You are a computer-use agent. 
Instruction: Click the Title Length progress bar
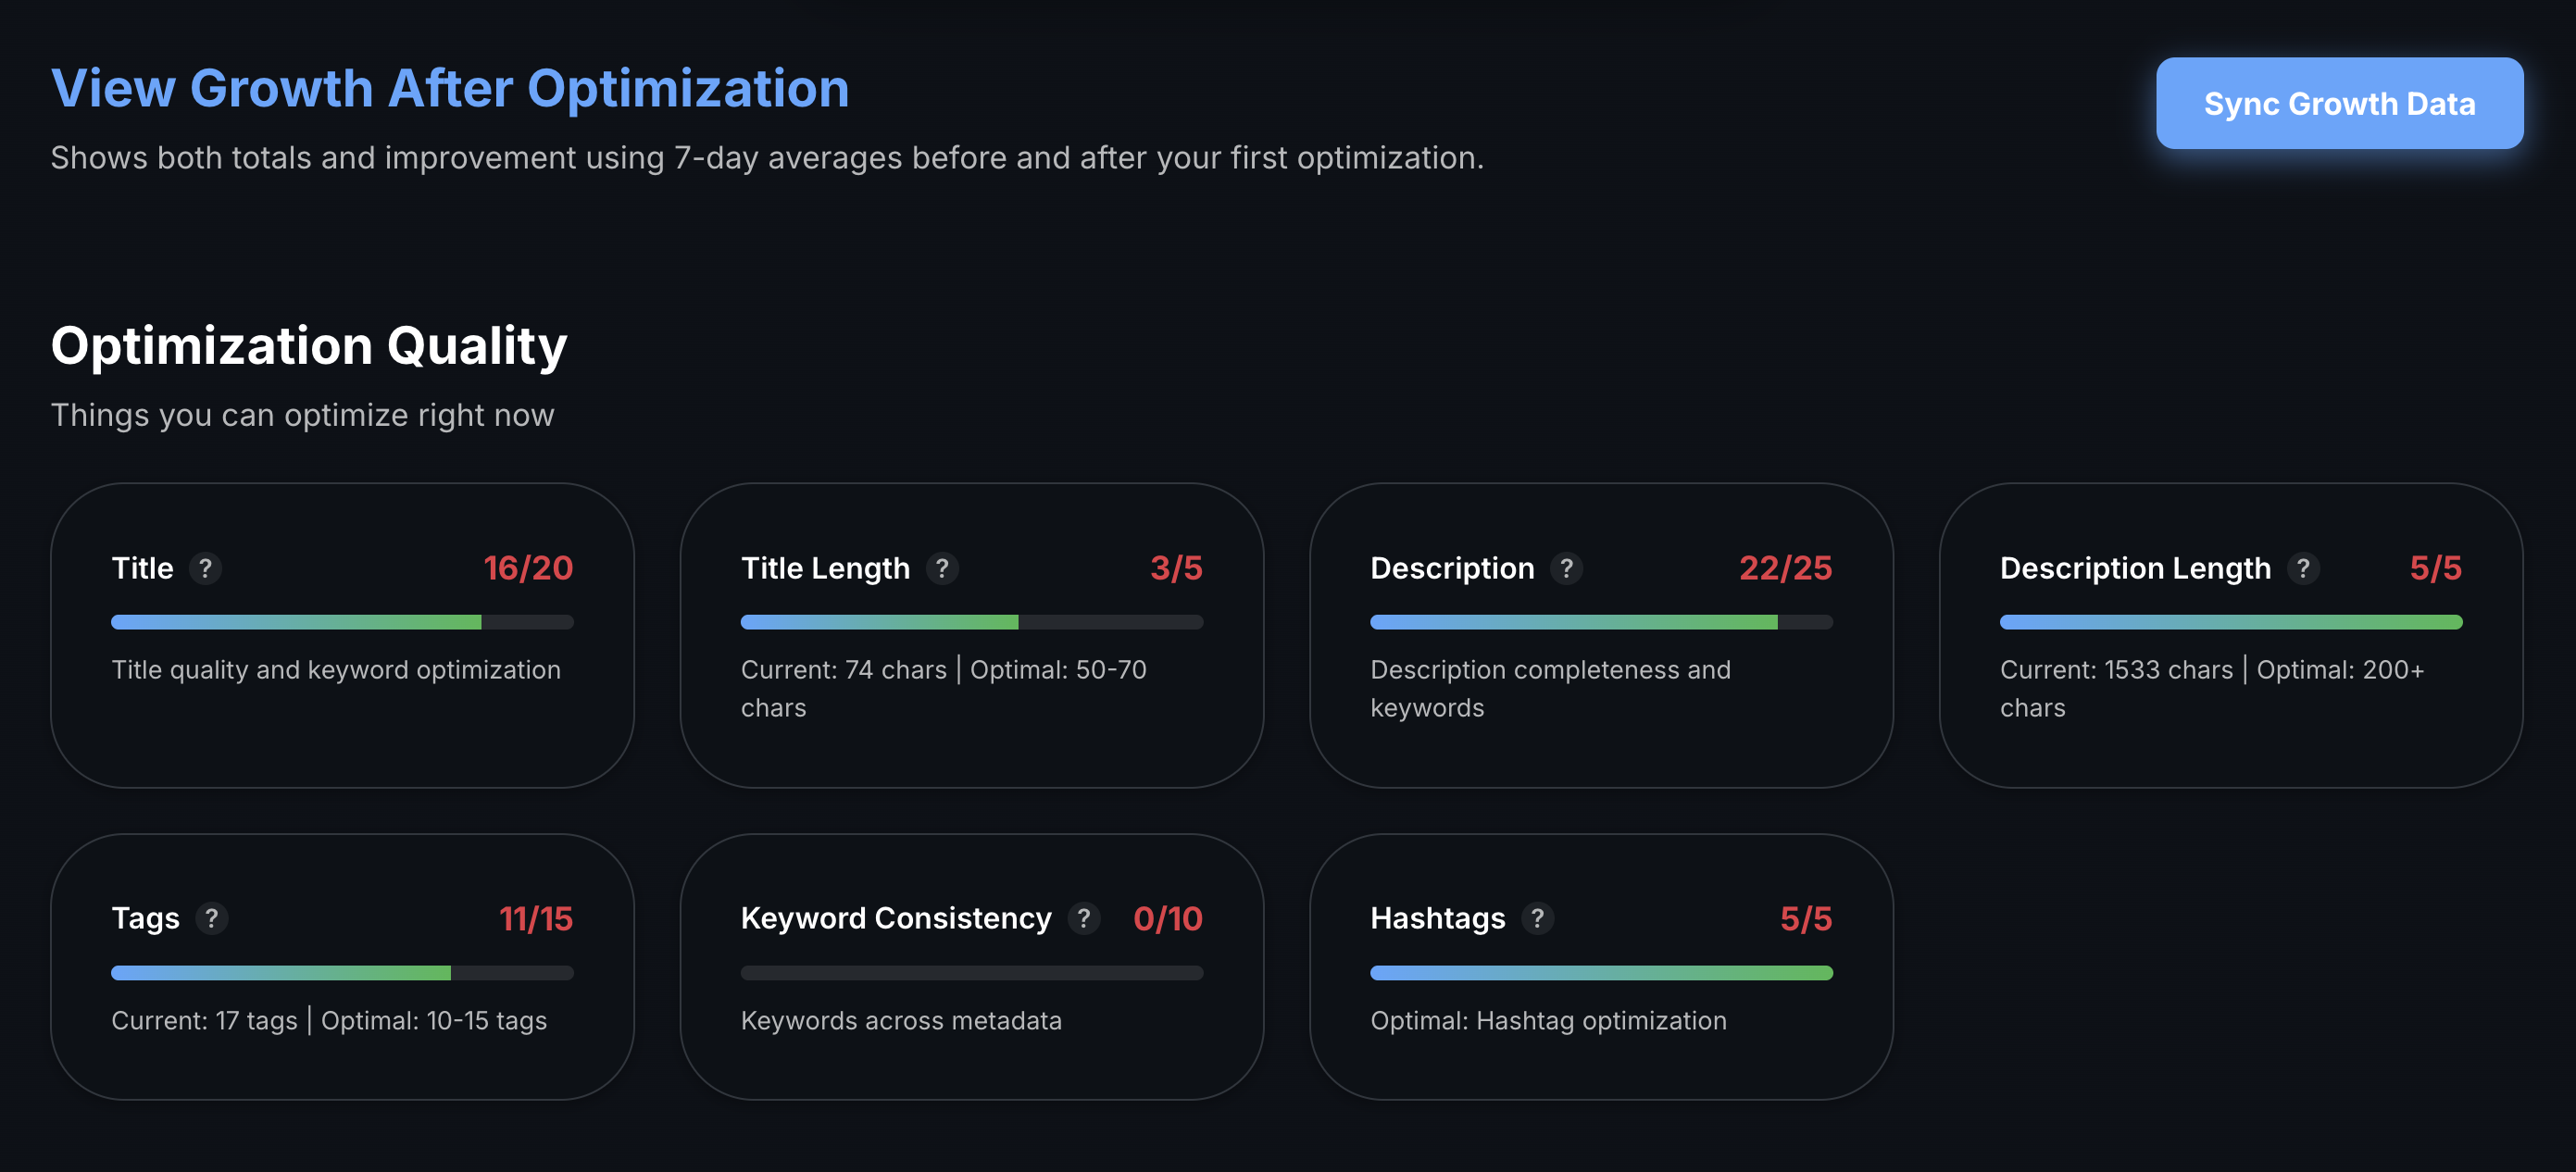[971, 622]
